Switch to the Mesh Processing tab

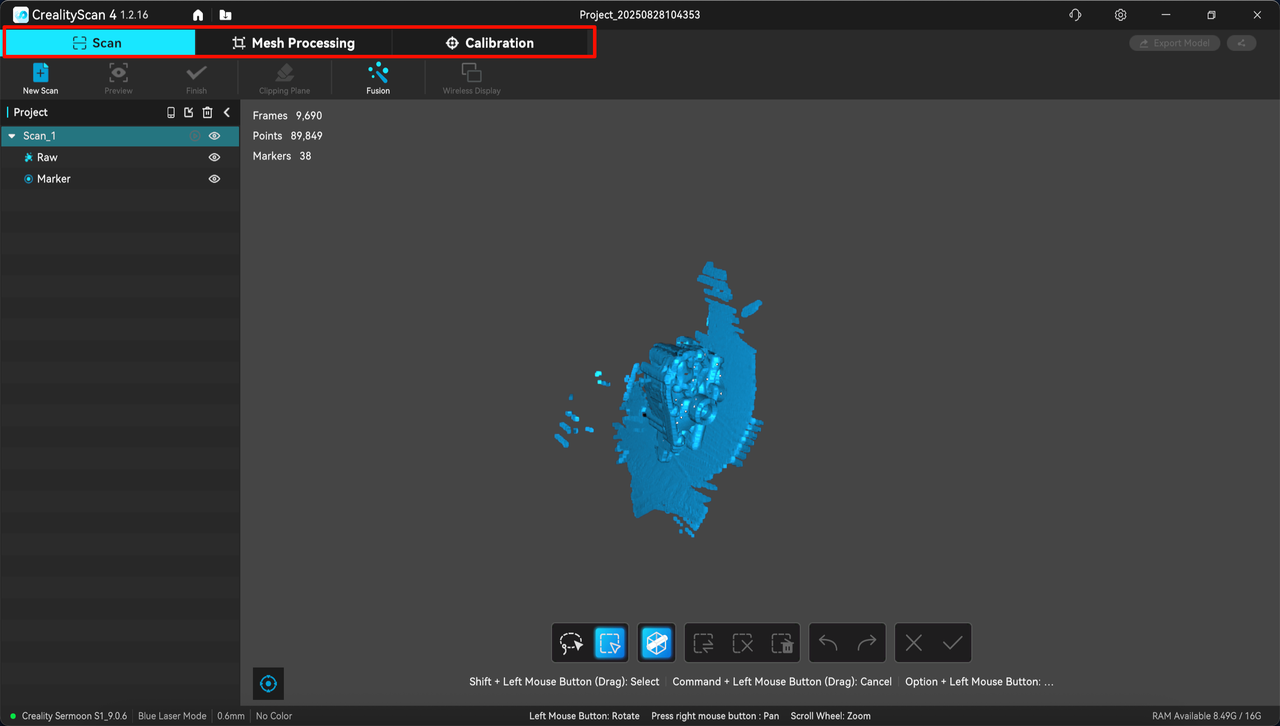(x=293, y=43)
